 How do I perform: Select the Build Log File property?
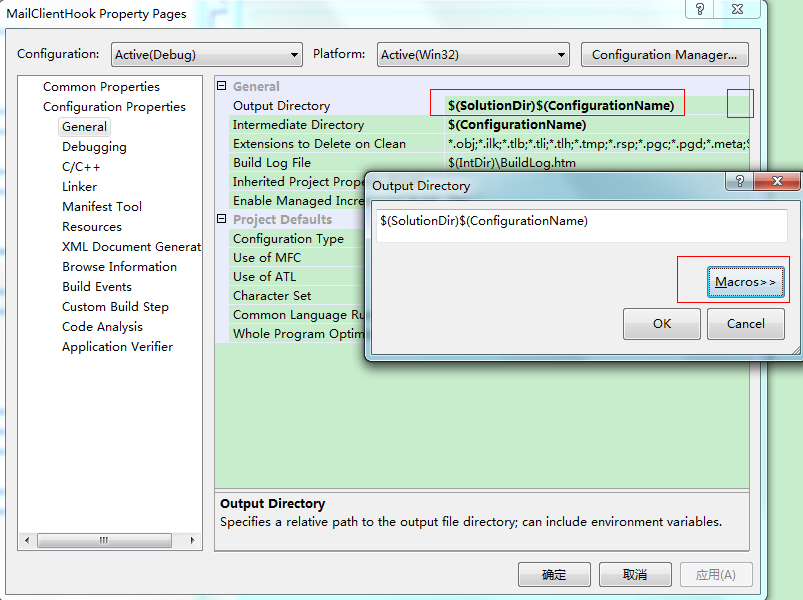pyautogui.click(x=271, y=163)
